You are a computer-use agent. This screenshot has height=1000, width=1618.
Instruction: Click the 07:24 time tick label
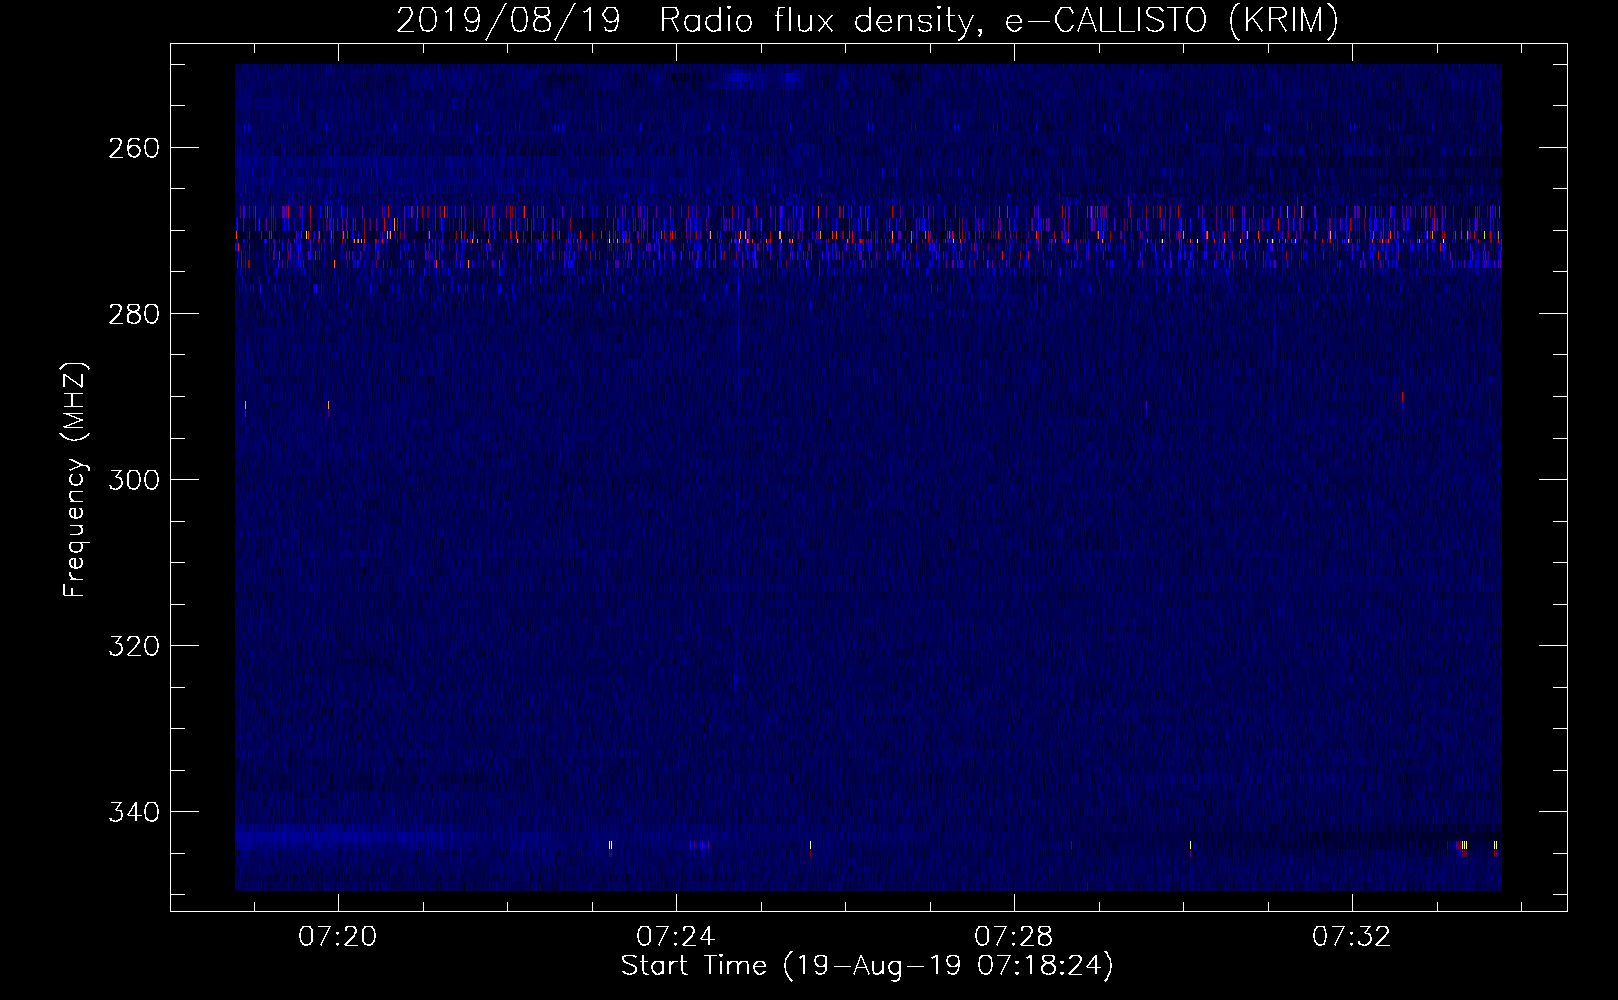tap(676, 937)
